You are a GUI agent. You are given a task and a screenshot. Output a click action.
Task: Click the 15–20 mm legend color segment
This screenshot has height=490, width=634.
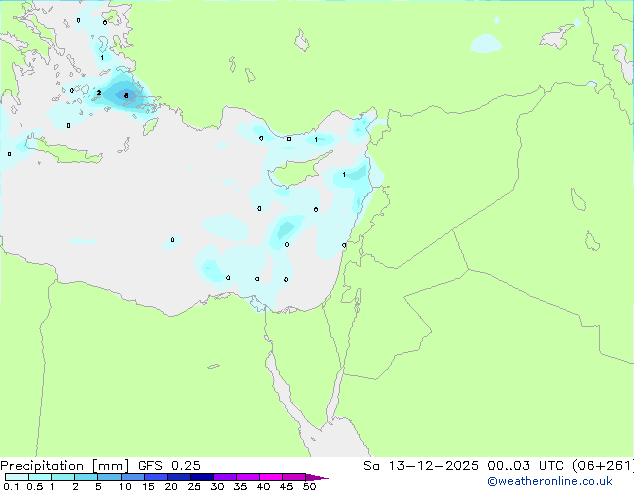(156, 477)
